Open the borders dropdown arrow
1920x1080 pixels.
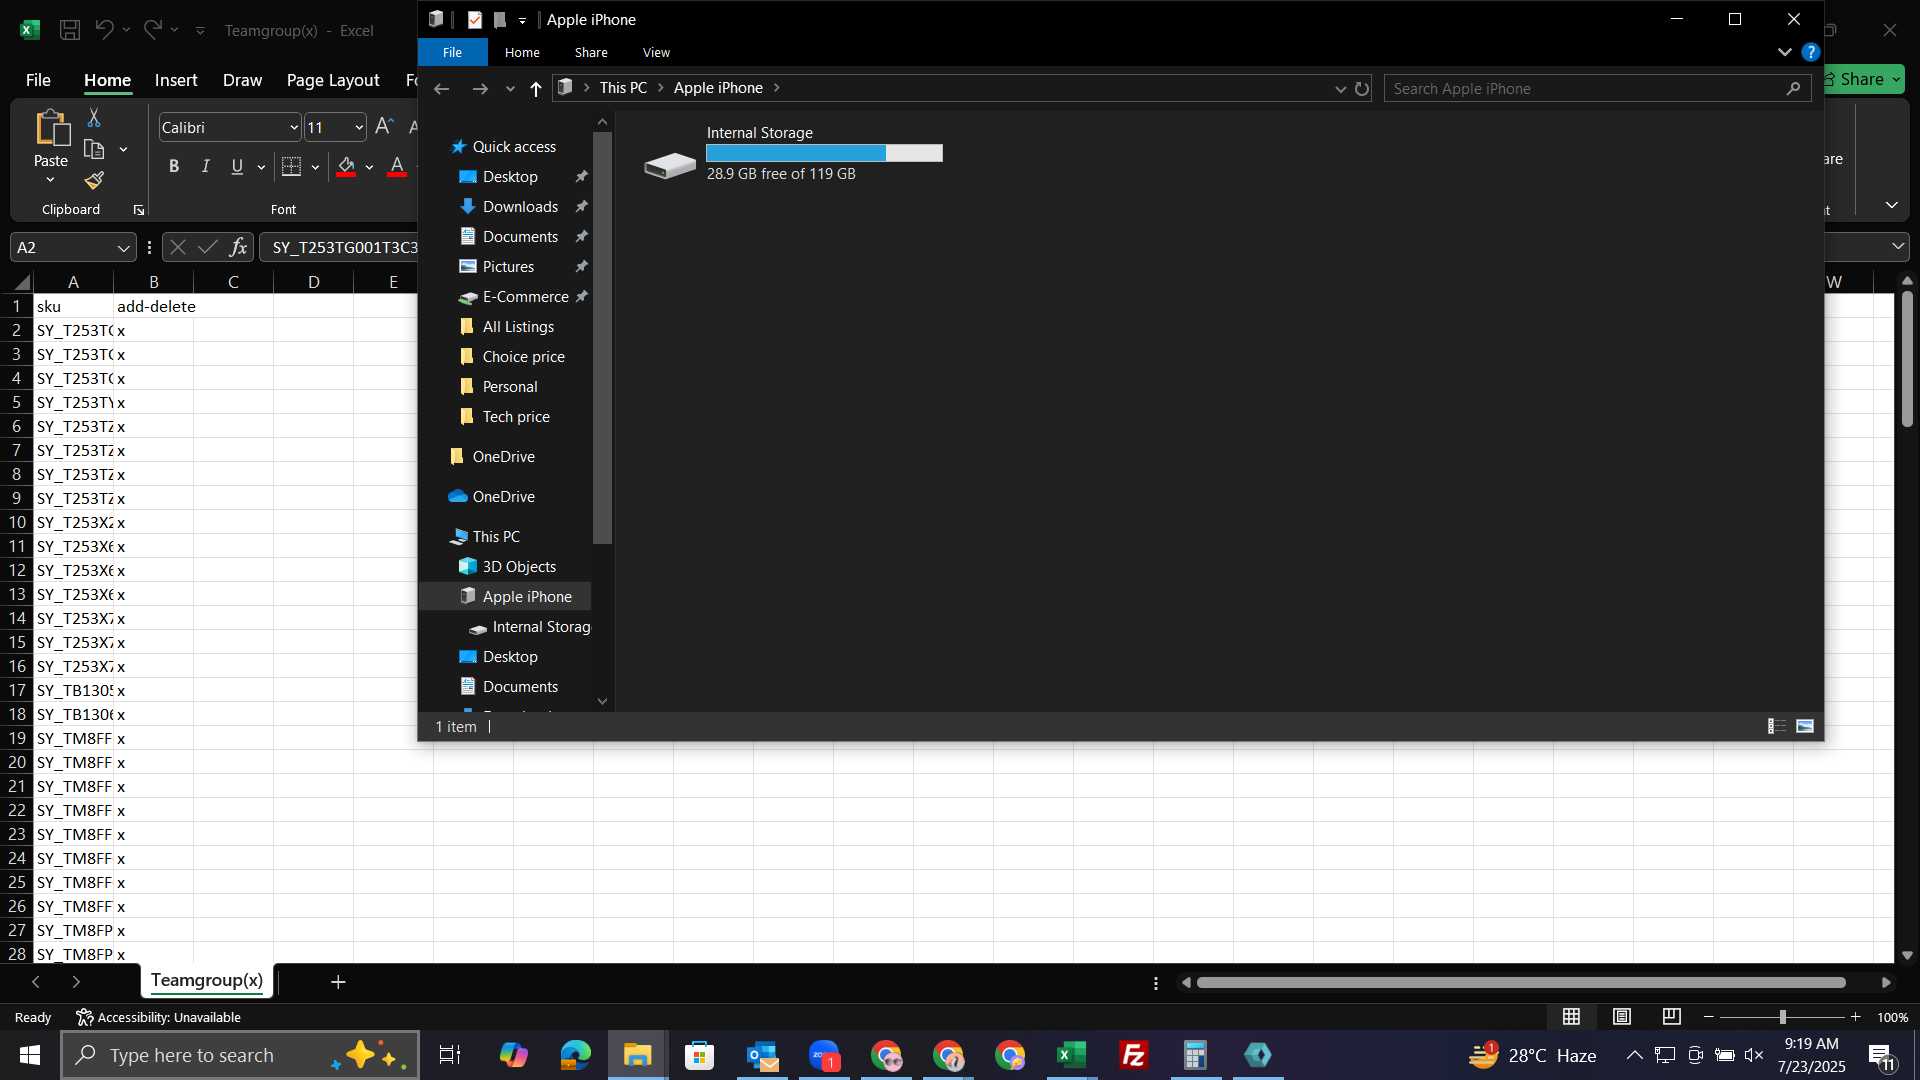point(315,167)
